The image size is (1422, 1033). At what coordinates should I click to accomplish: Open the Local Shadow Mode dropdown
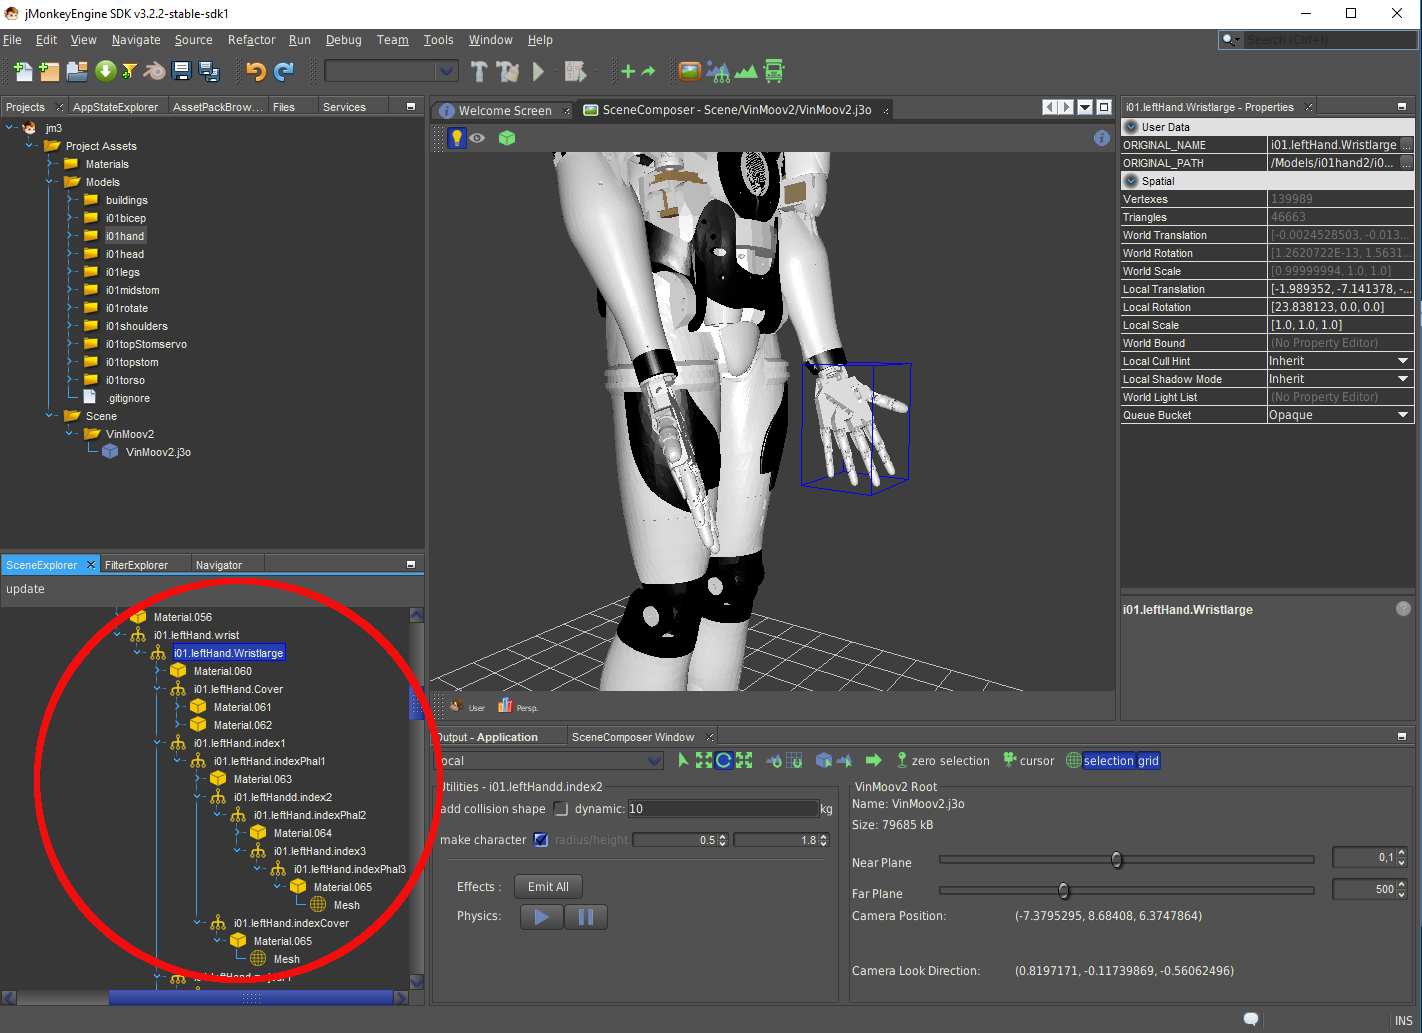(x=1340, y=379)
